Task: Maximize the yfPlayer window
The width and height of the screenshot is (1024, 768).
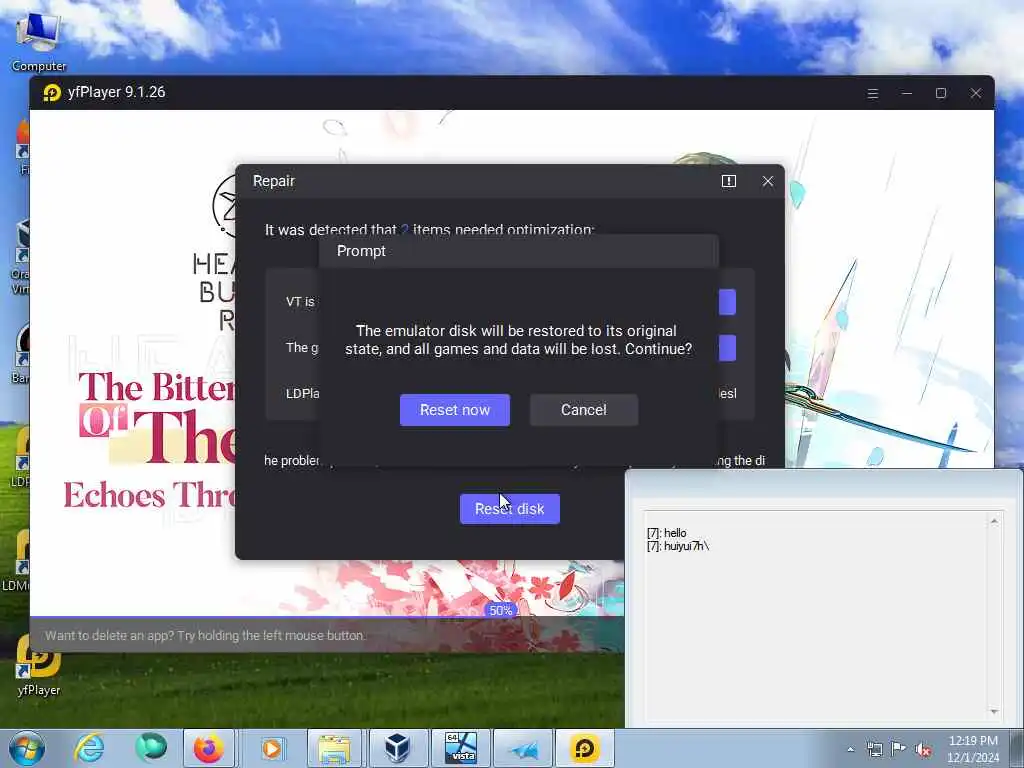Action: (941, 93)
